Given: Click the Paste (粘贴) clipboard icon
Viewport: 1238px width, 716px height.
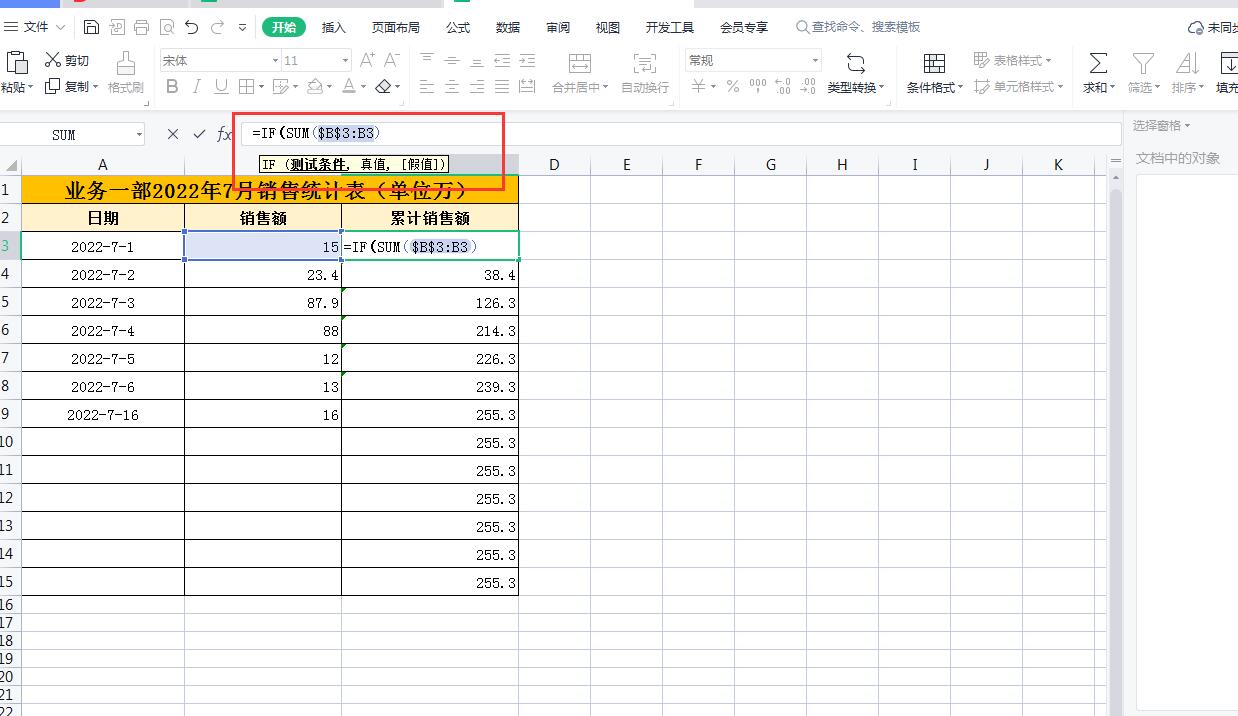Looking at the screenshot, I should (17, 62).
